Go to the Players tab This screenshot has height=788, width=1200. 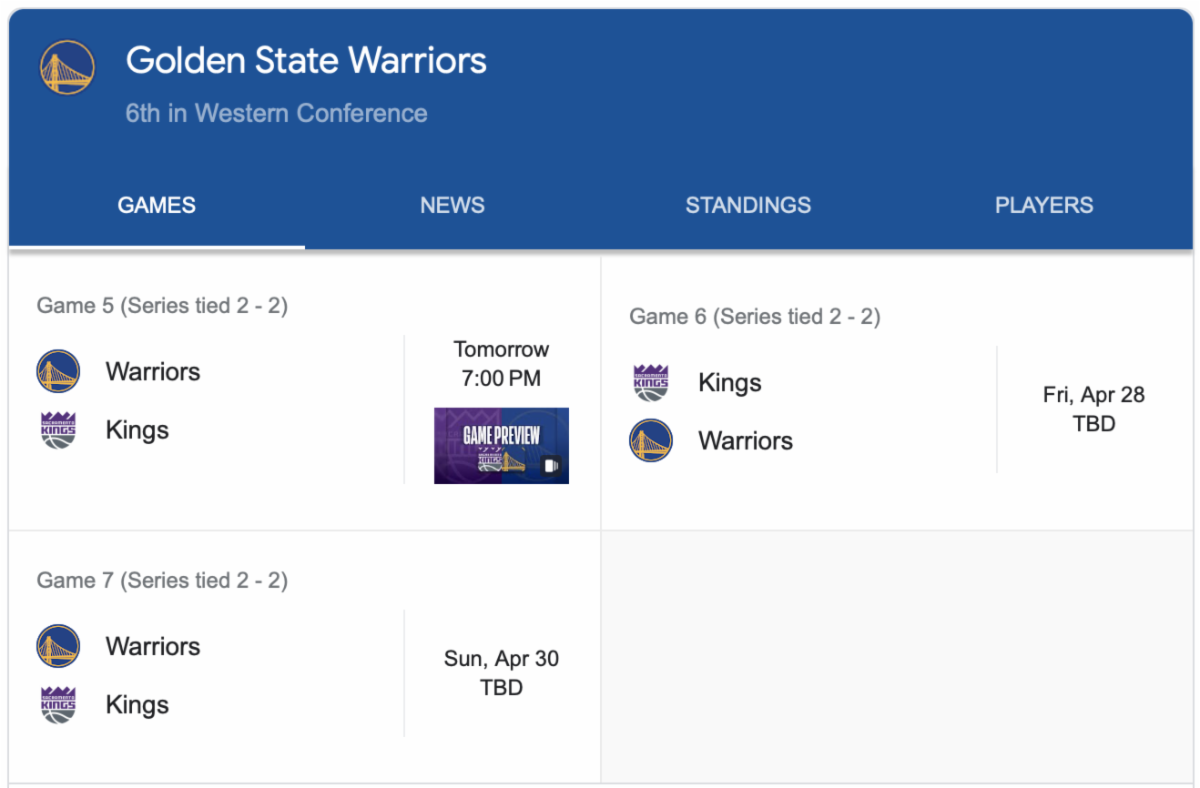1044,206
